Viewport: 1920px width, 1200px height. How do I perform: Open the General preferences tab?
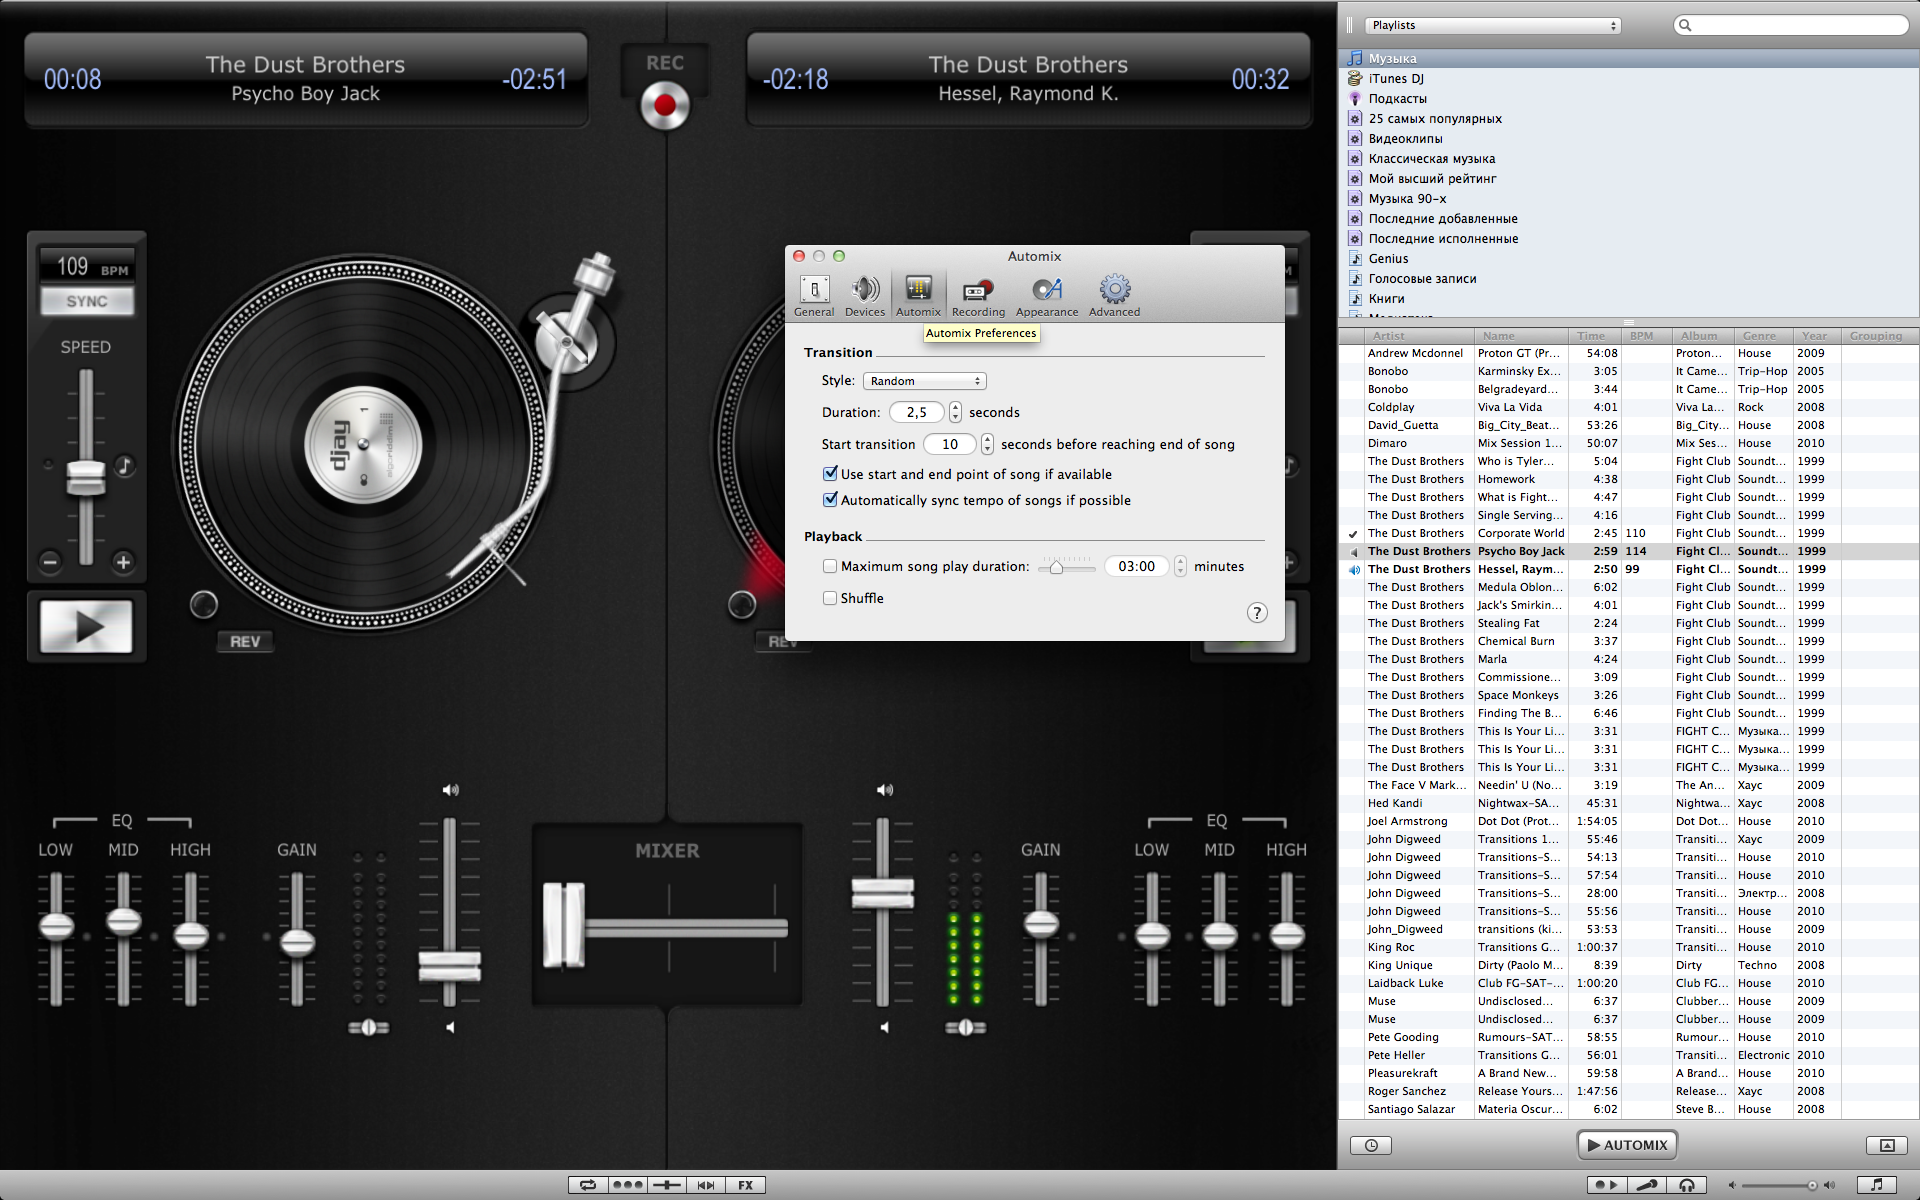point(814,296)
